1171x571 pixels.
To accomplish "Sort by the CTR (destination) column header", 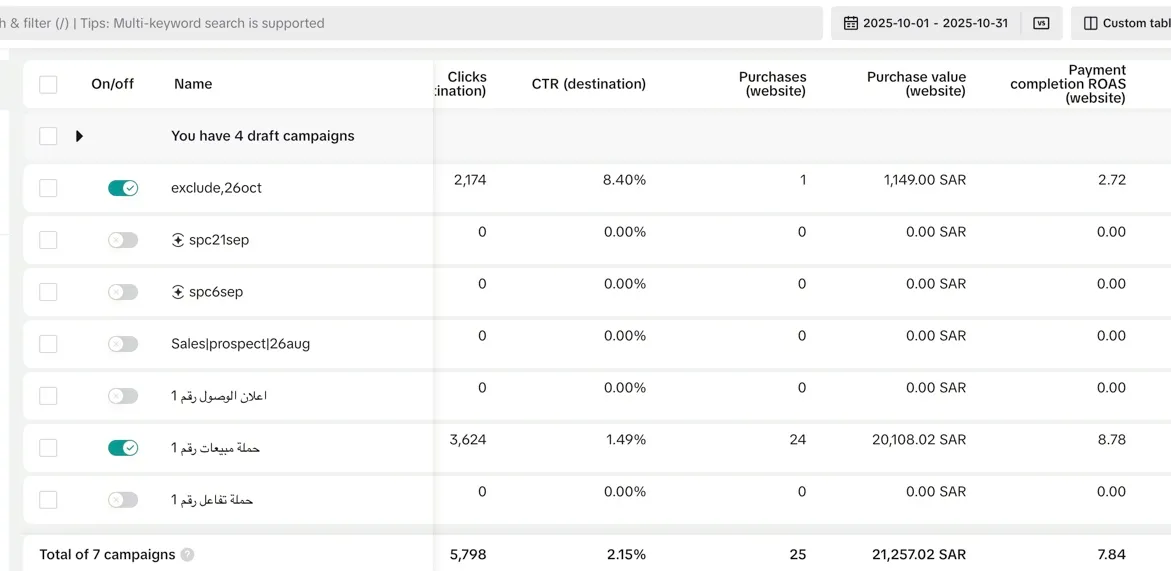I will click(588, 84).
